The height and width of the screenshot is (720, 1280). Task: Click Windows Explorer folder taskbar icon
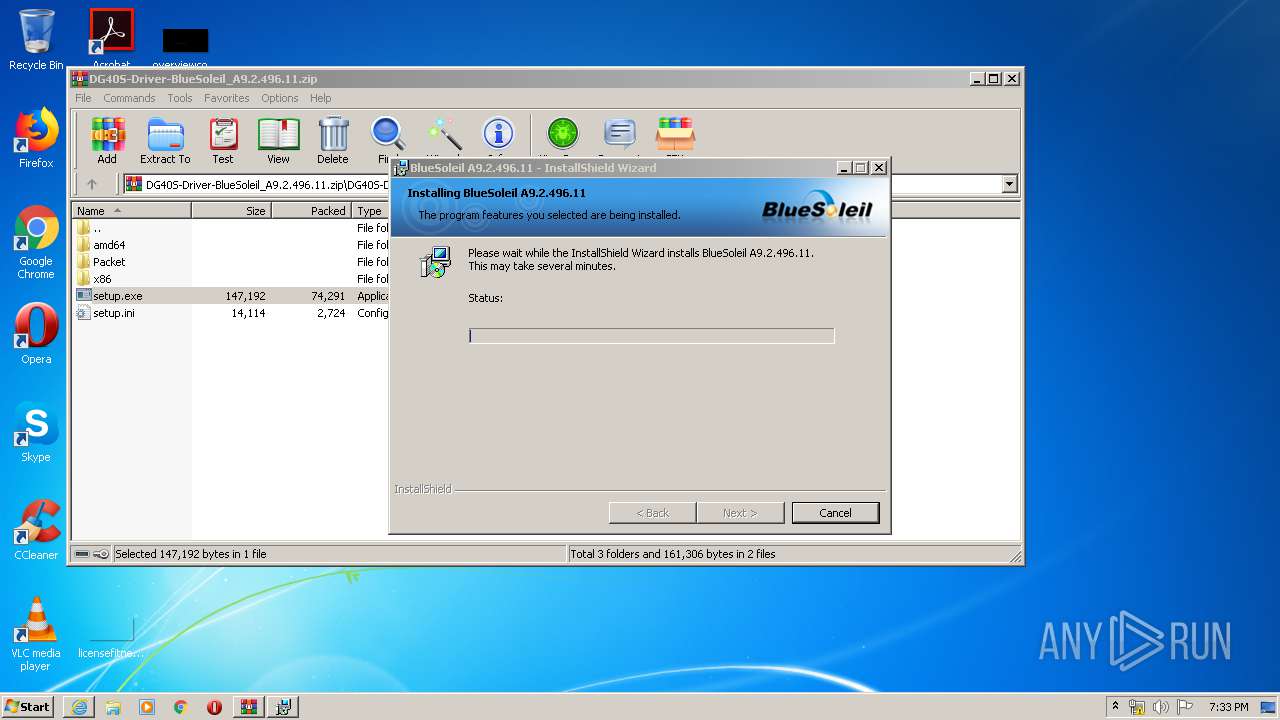(x=113, y=707)
